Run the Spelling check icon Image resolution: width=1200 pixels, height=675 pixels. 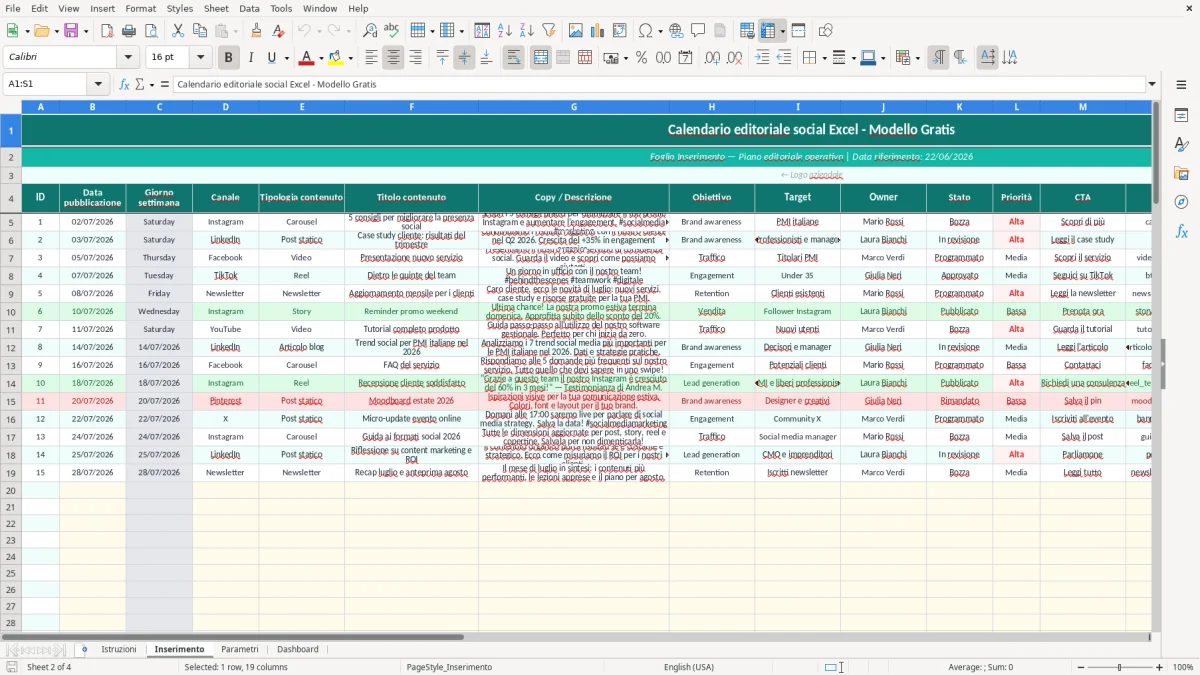pyautogui.click(x=392, y=31)
